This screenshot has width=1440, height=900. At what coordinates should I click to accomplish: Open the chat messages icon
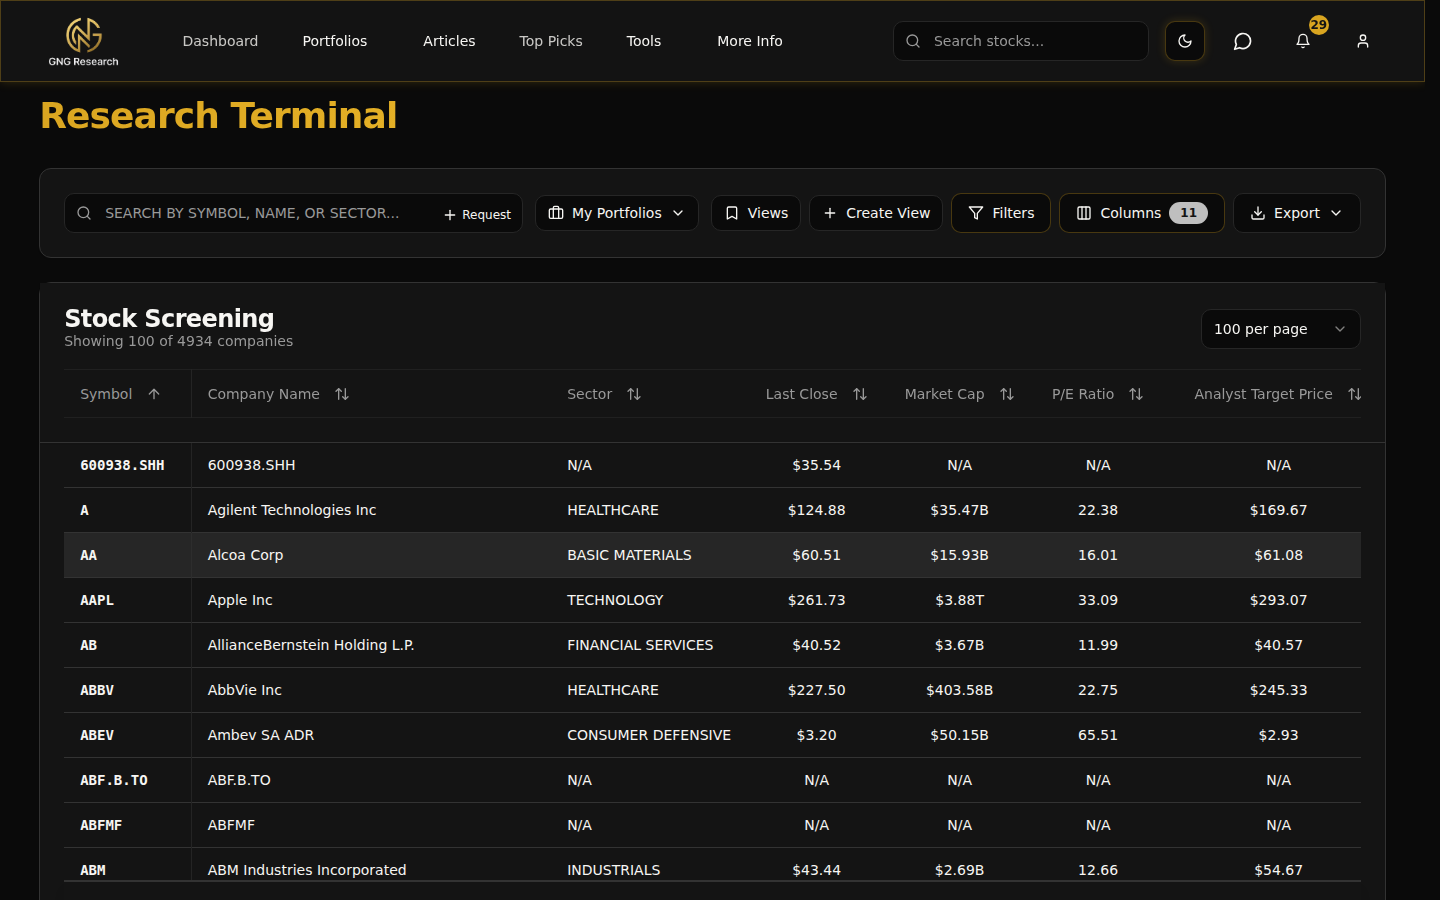click(x=1243, y=41)
